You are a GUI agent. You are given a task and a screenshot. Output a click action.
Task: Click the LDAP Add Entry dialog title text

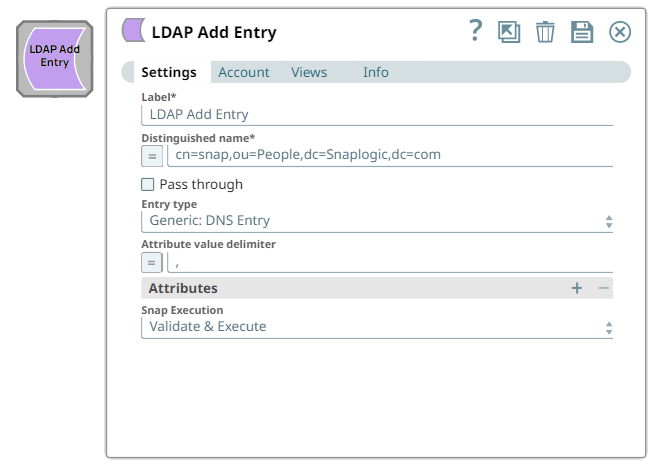214,32
